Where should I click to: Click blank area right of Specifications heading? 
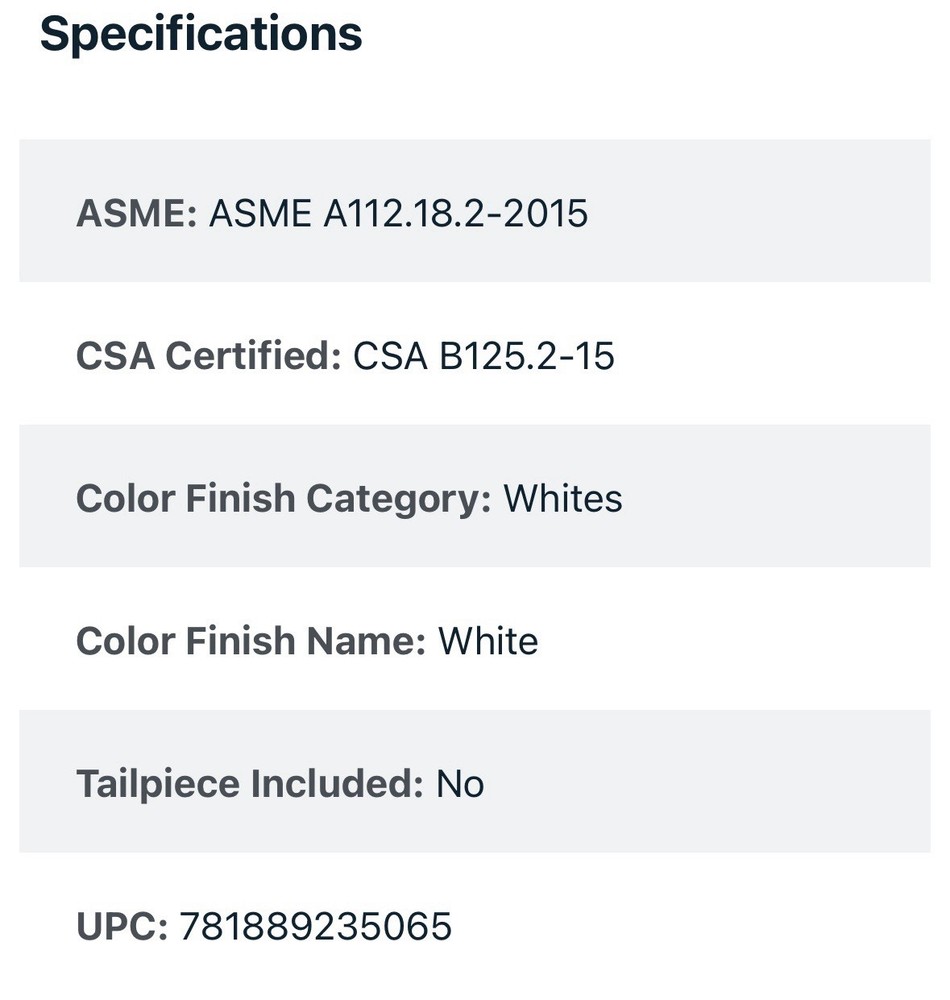650,34
